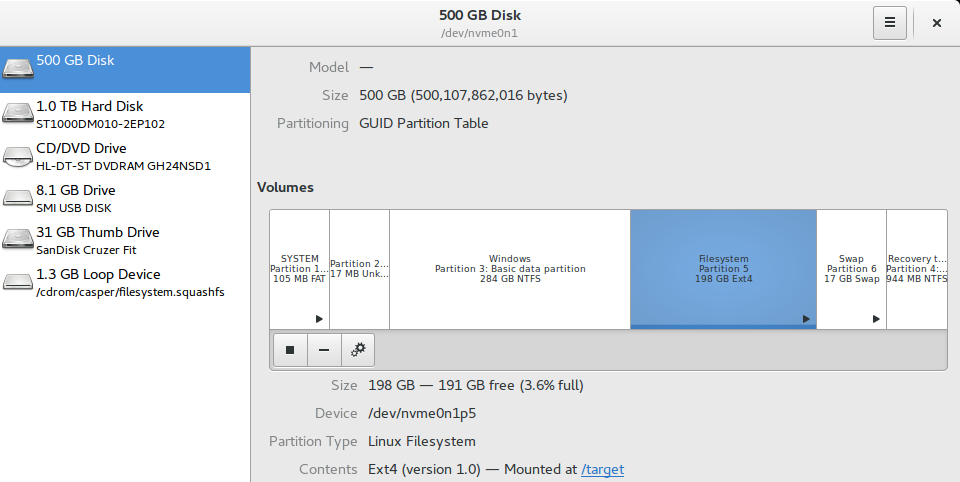Click the /dev/nvme0n1 subtitle in the header
This screenshot has height=482, width=960.
(x=479, y=33)
